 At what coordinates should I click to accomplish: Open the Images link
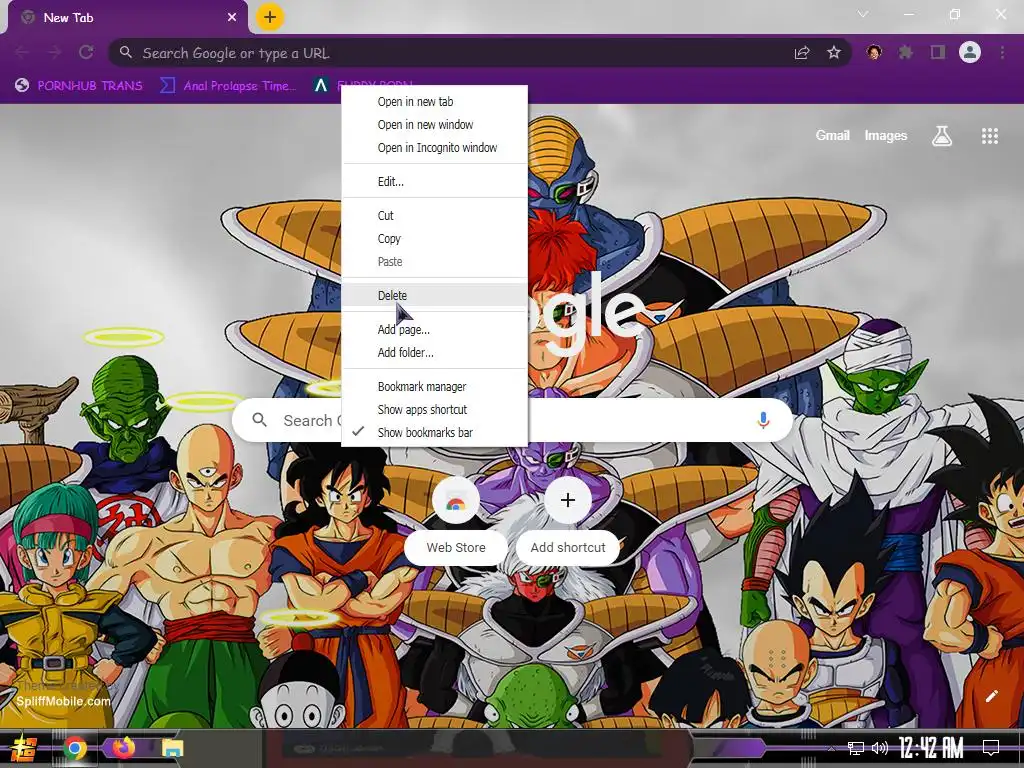click(886, 135)
